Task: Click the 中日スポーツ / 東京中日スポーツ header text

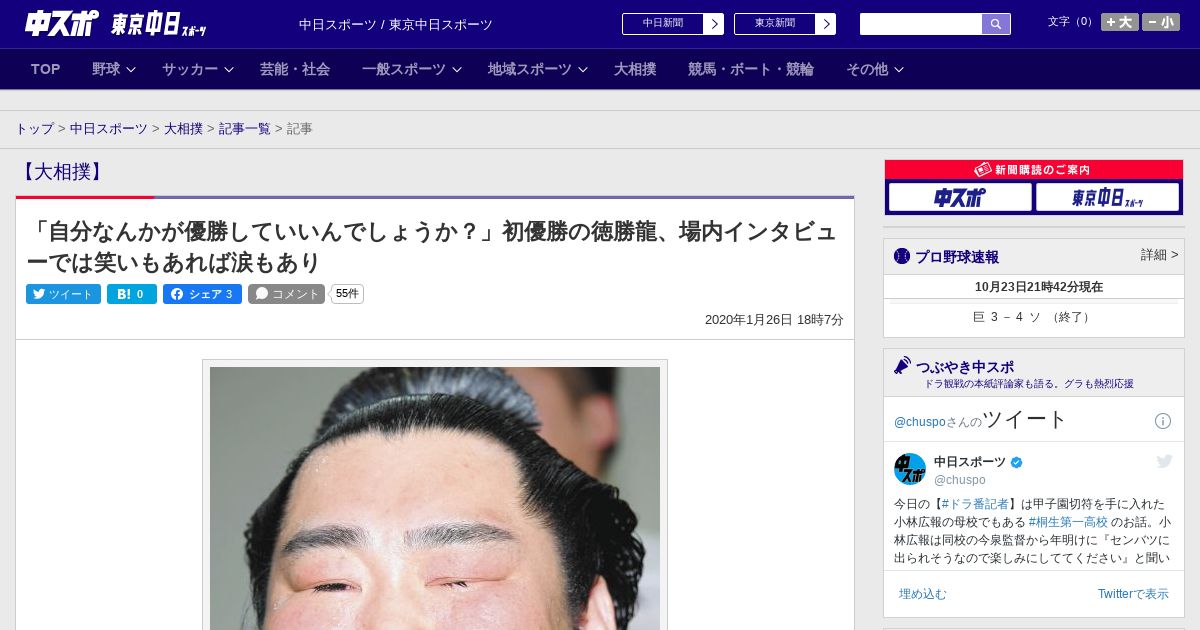Action: tap(396, 24)
